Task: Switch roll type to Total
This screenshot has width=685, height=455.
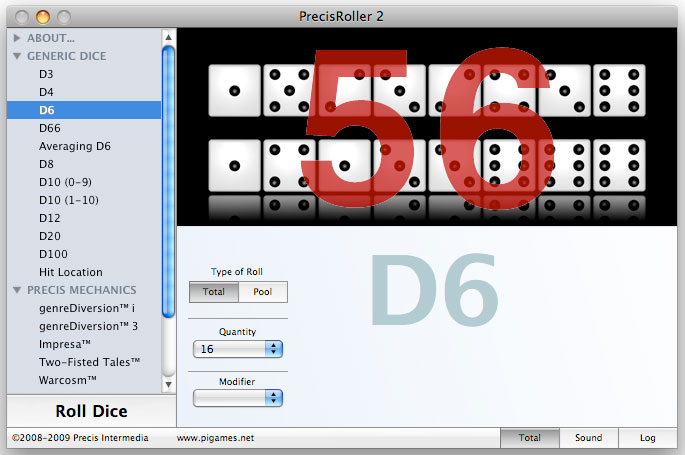Action: coord(214,292)
